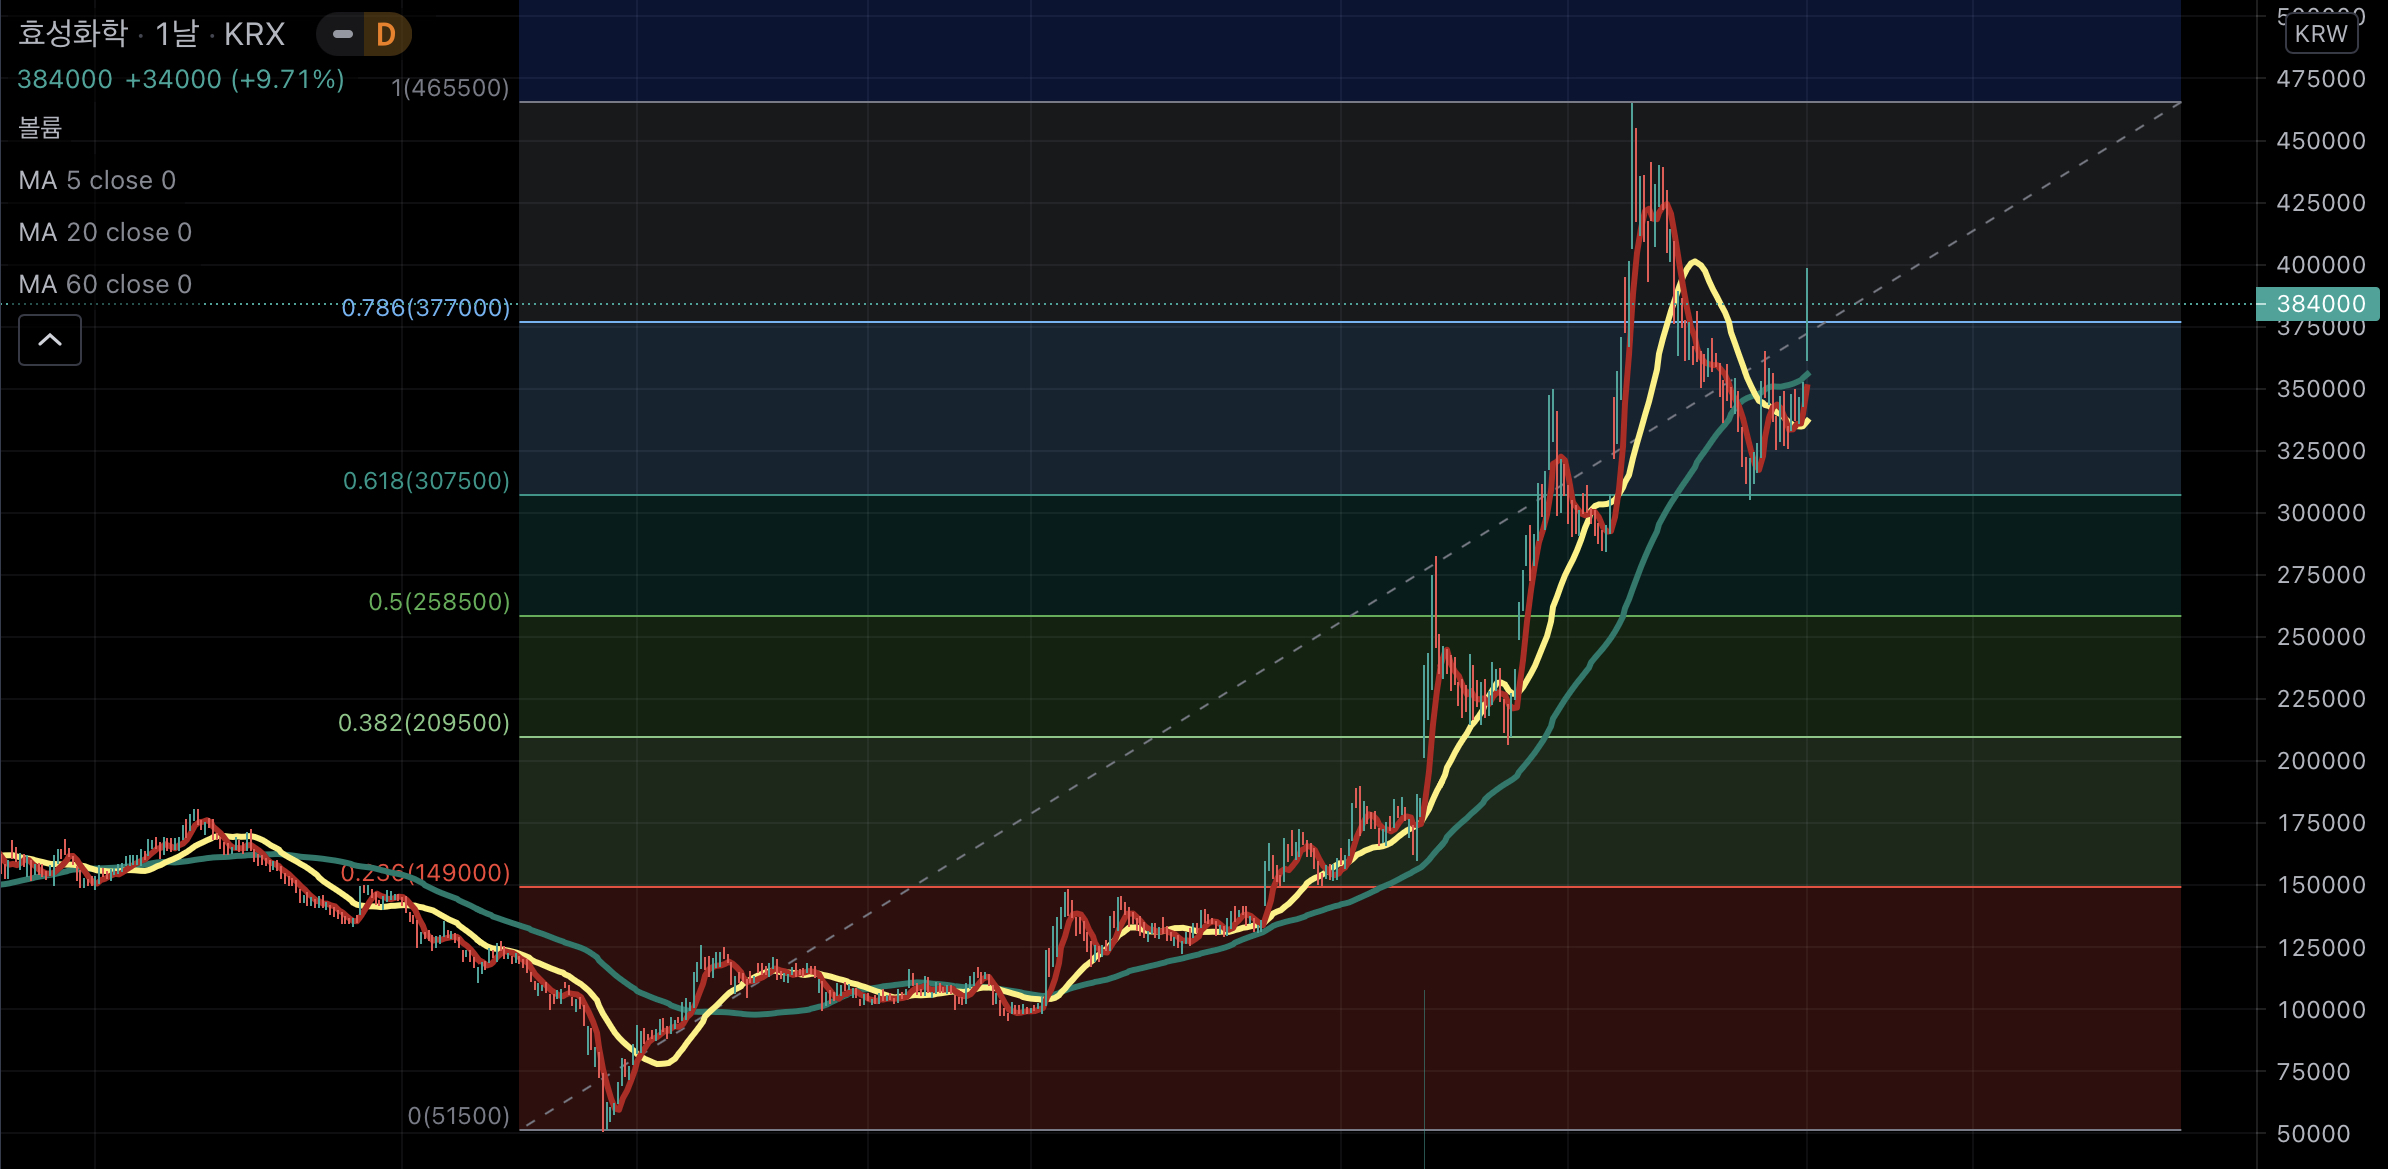Collapse the indicator legend with the chevron

50,340
